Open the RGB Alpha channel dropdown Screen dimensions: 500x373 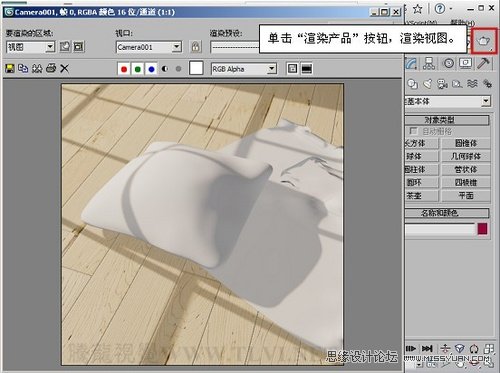pos(244,69)
